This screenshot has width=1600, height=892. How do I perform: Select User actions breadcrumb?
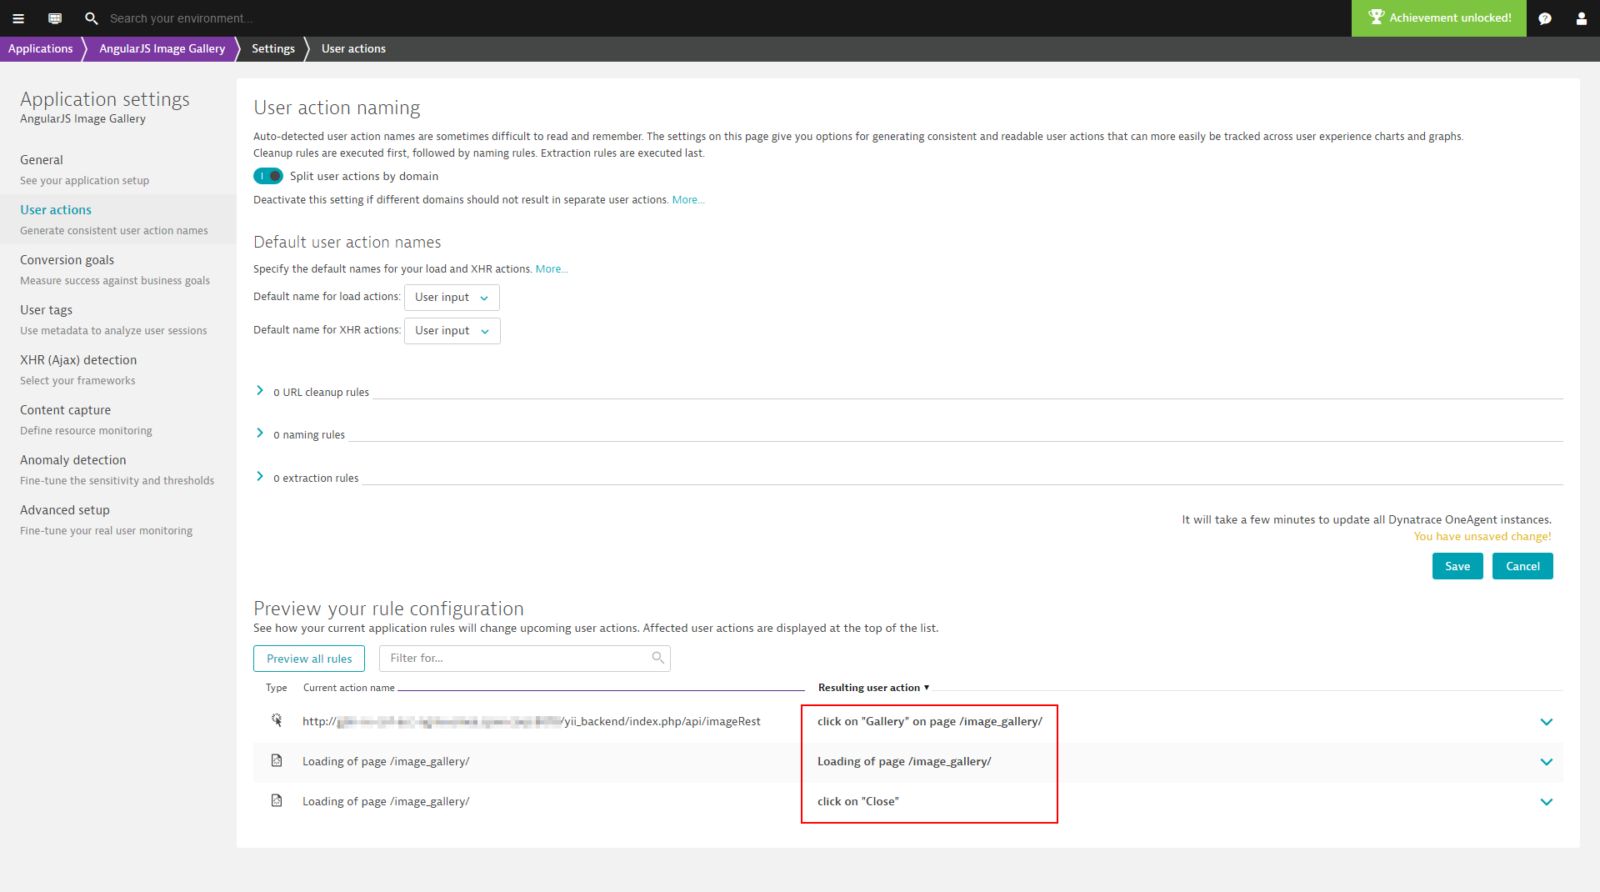pyautogui.click(x=353, y=49)
